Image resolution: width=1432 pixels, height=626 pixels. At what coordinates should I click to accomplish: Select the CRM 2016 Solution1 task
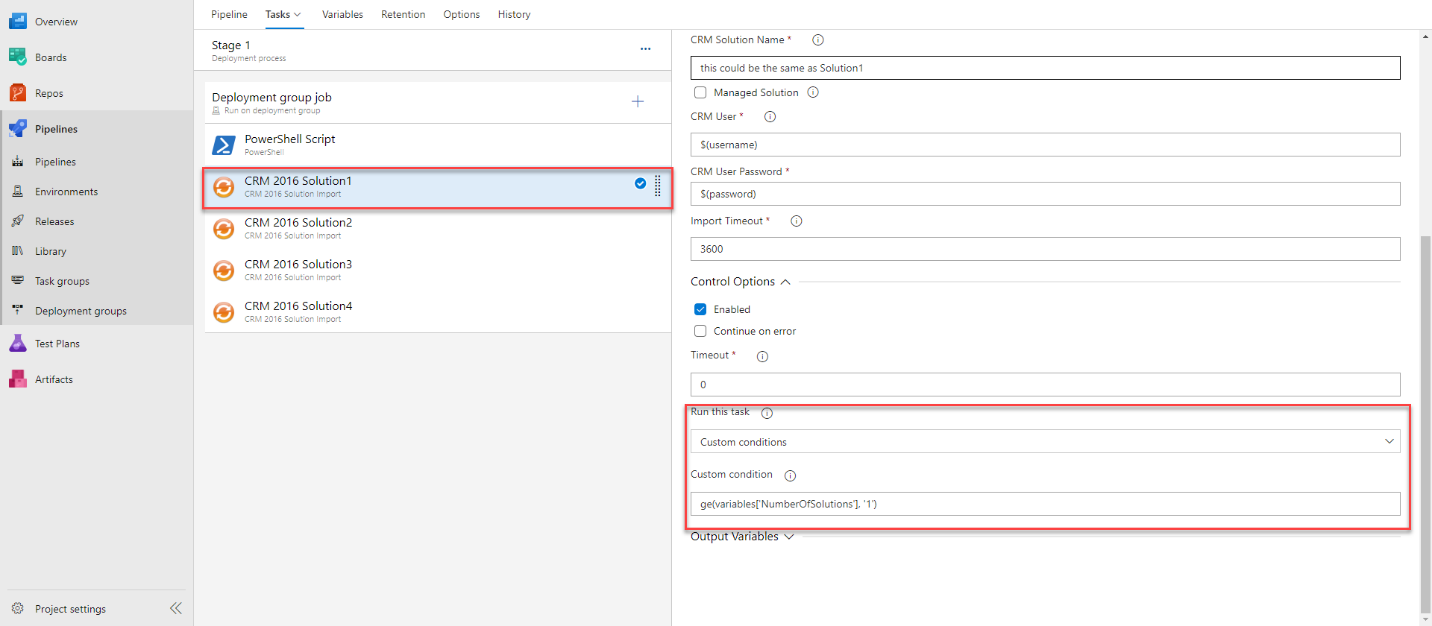(438, 187)
